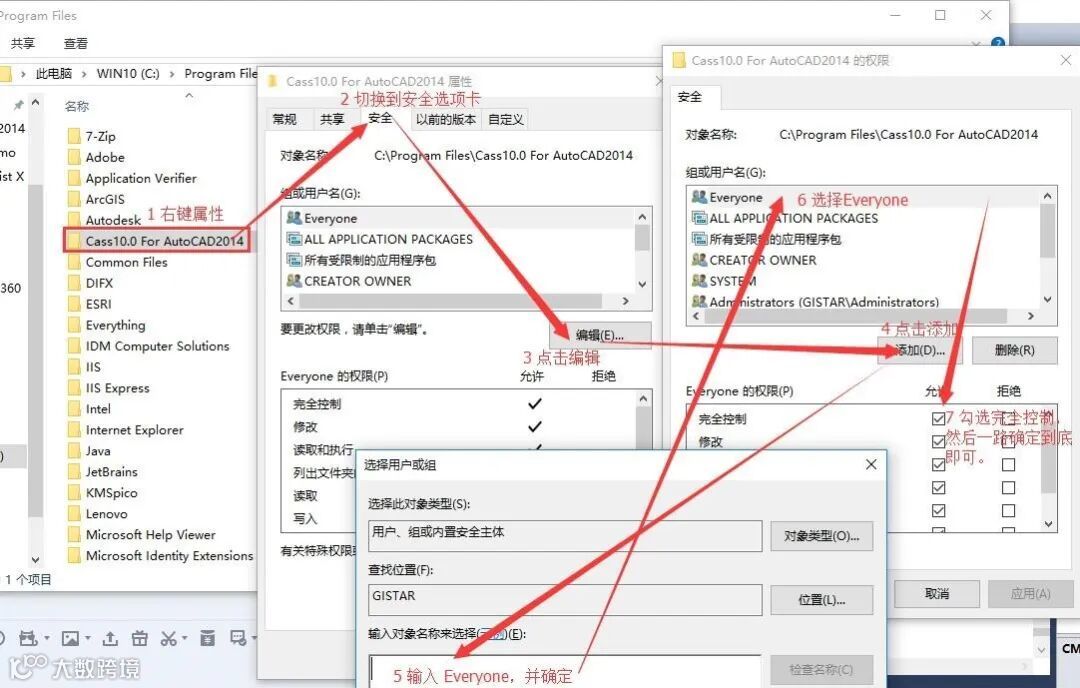This screenshot has height=688, width=1080.
Task: Select the Everything folder
Action: [x=115, y=324]
